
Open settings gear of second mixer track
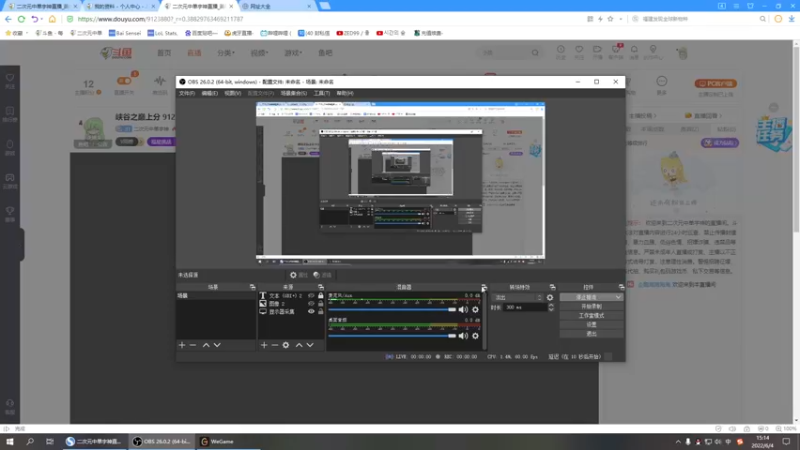(475, 336)
